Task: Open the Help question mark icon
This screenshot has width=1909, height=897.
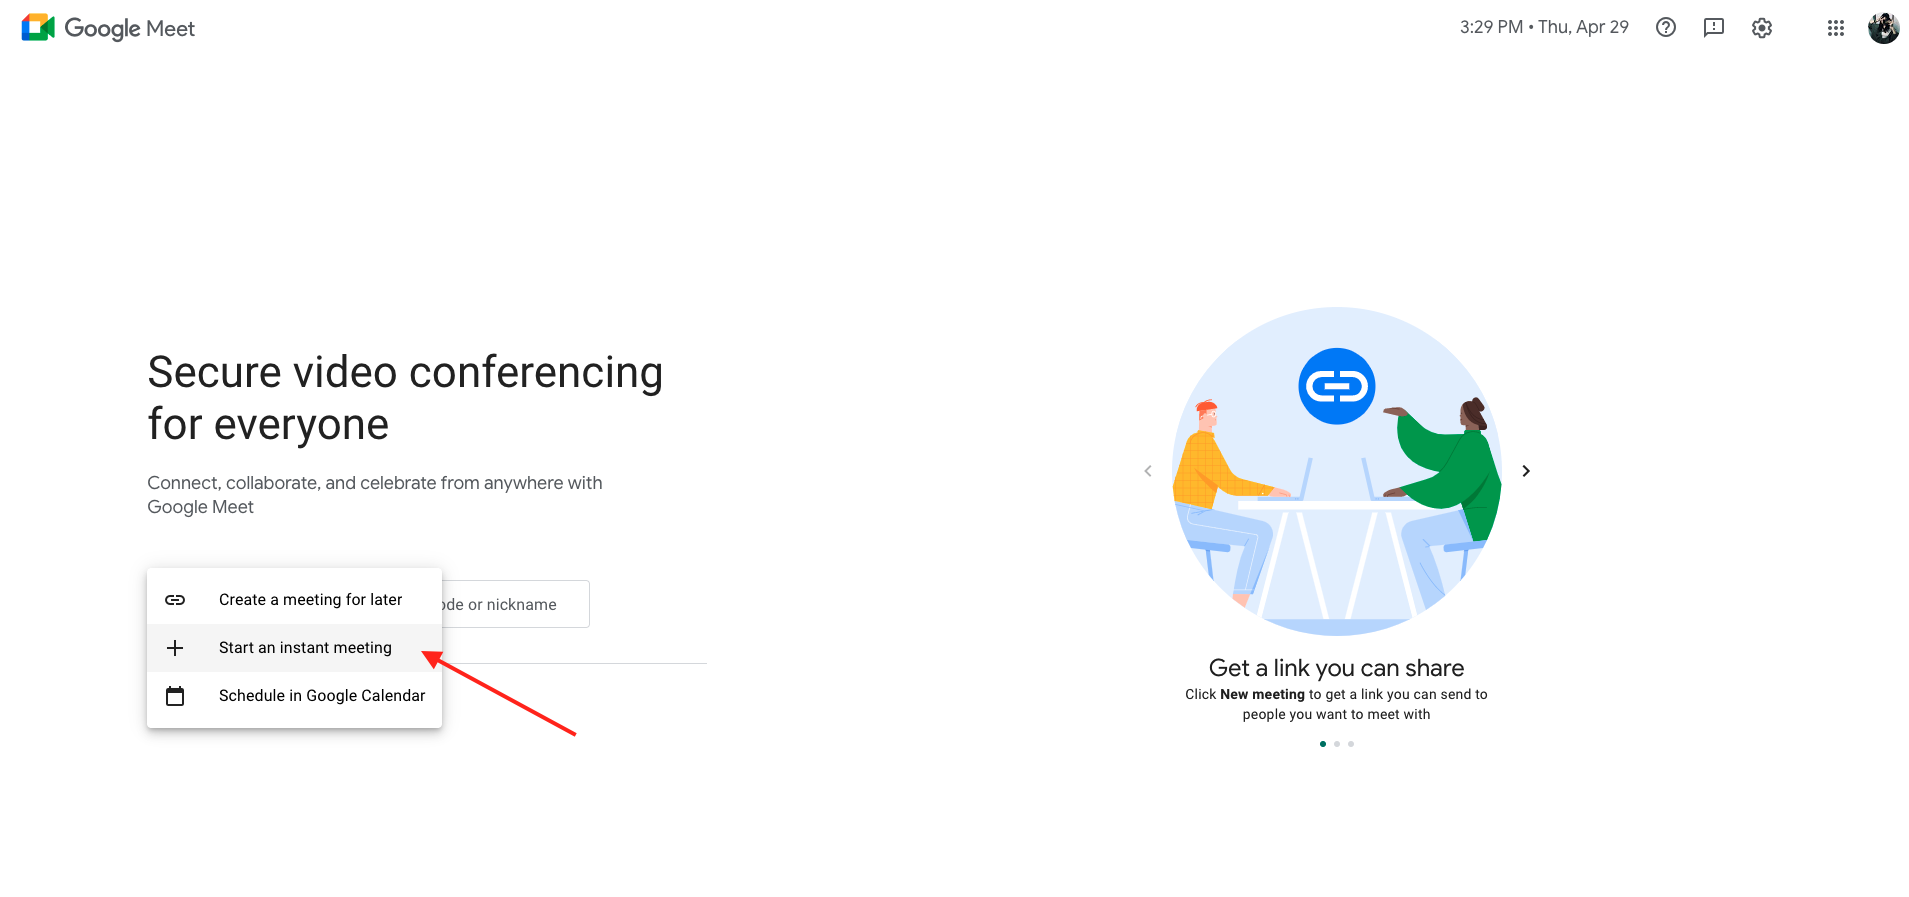Action: click(x=1665, y=28)
